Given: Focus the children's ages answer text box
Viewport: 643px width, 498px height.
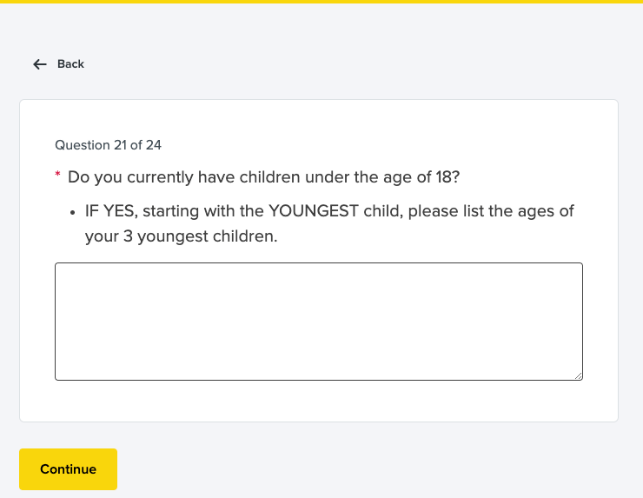Looking at the screenshot, I should (318, 321).
